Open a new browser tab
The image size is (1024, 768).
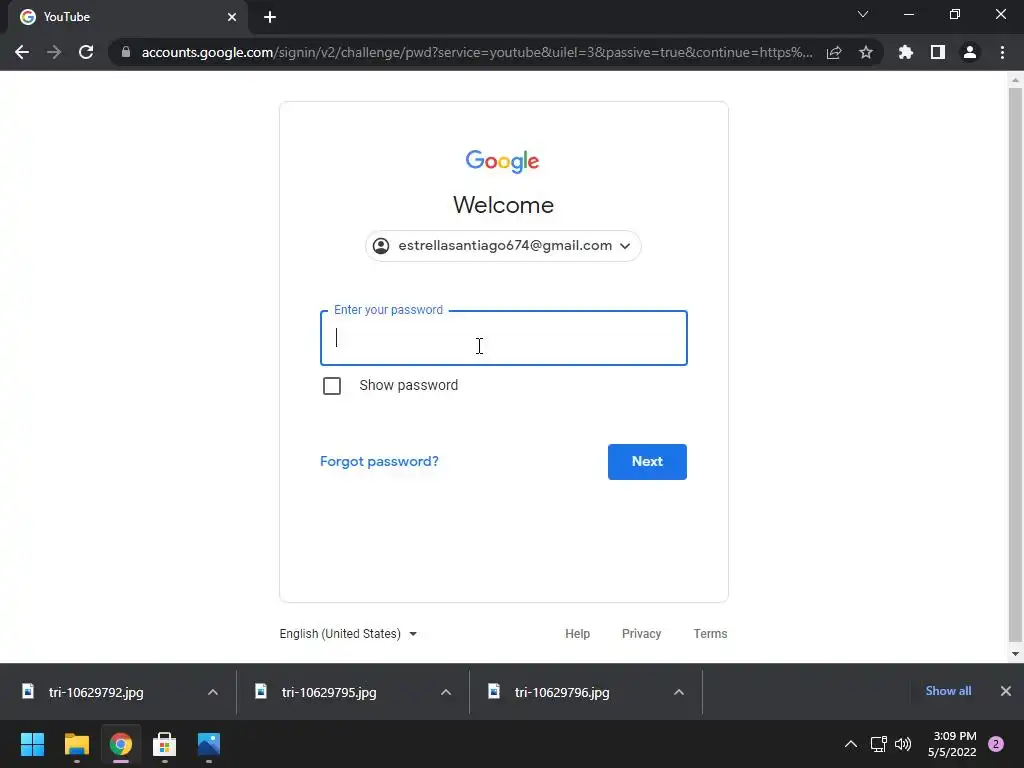[x=270, y=17]
